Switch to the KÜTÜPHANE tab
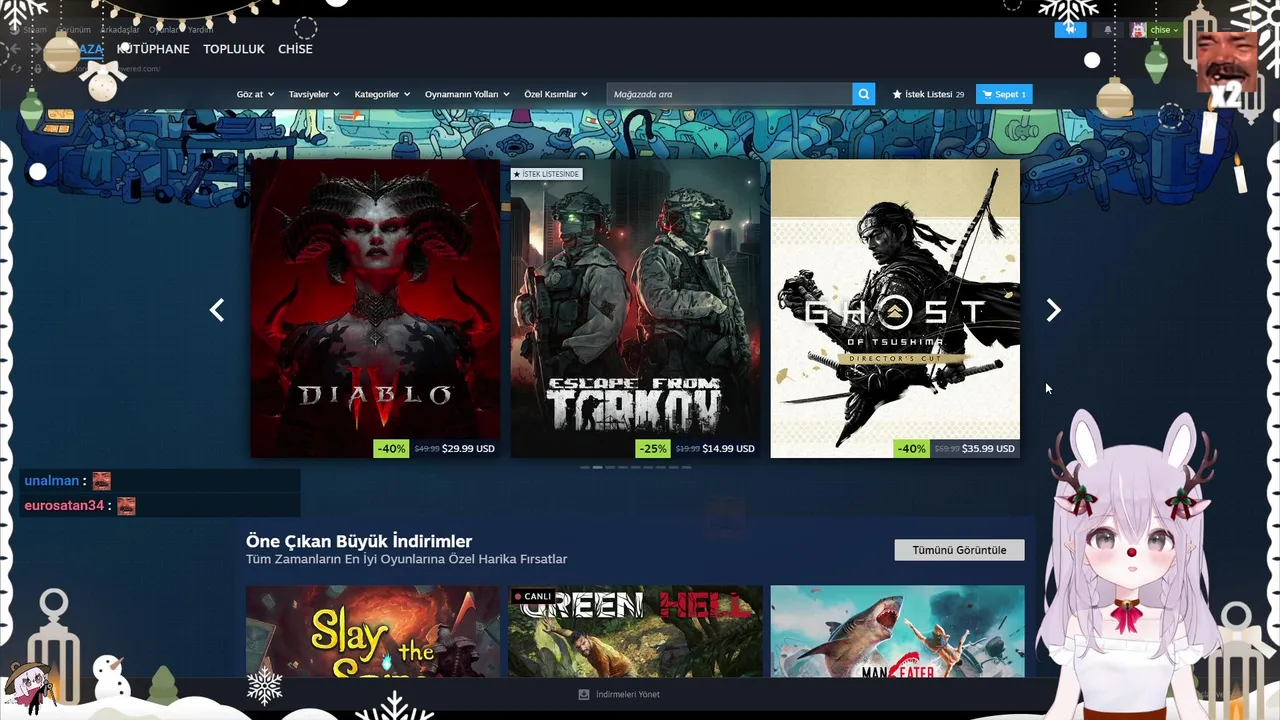1280x720 pixels. 153,49
